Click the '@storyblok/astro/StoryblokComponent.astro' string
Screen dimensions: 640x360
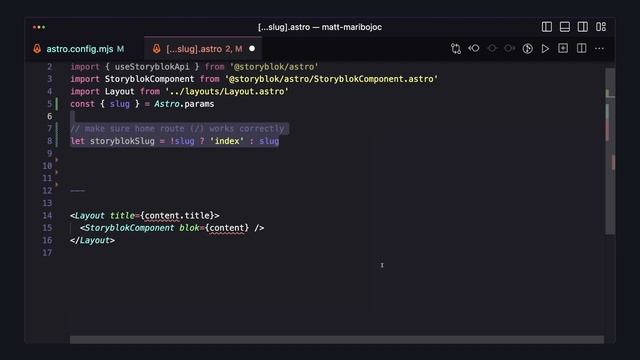tap(331, 79)
